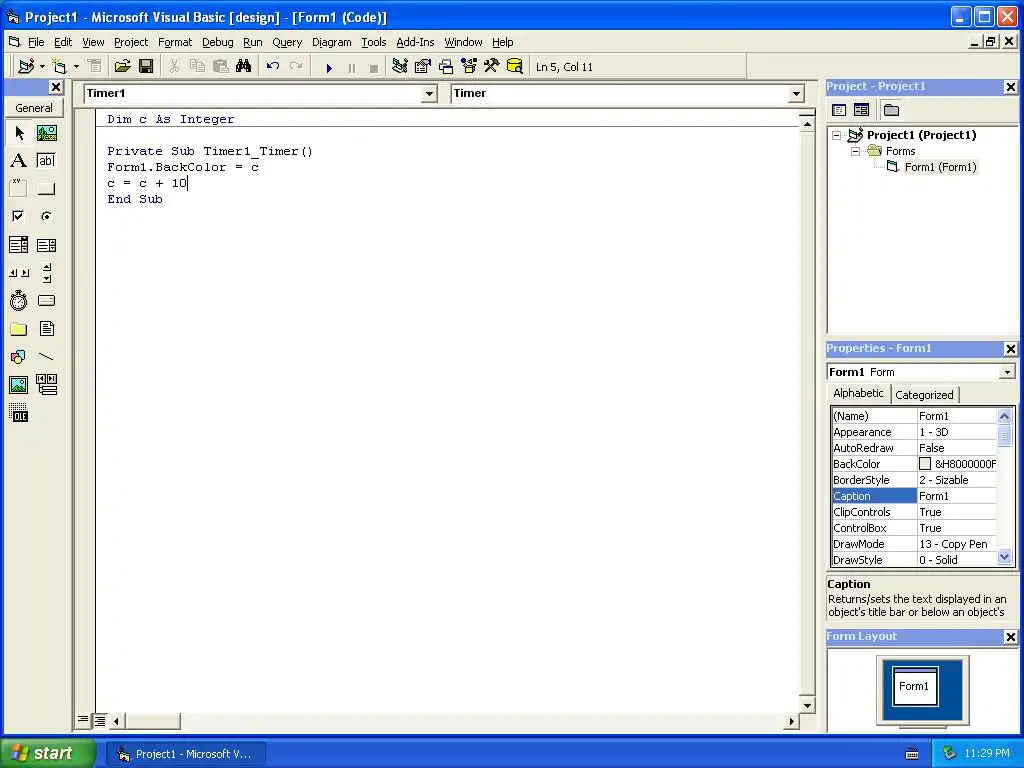This screenshot has height=768, width=1024.
Task: Select the DirListBox control tool
Action: [19, 328]
